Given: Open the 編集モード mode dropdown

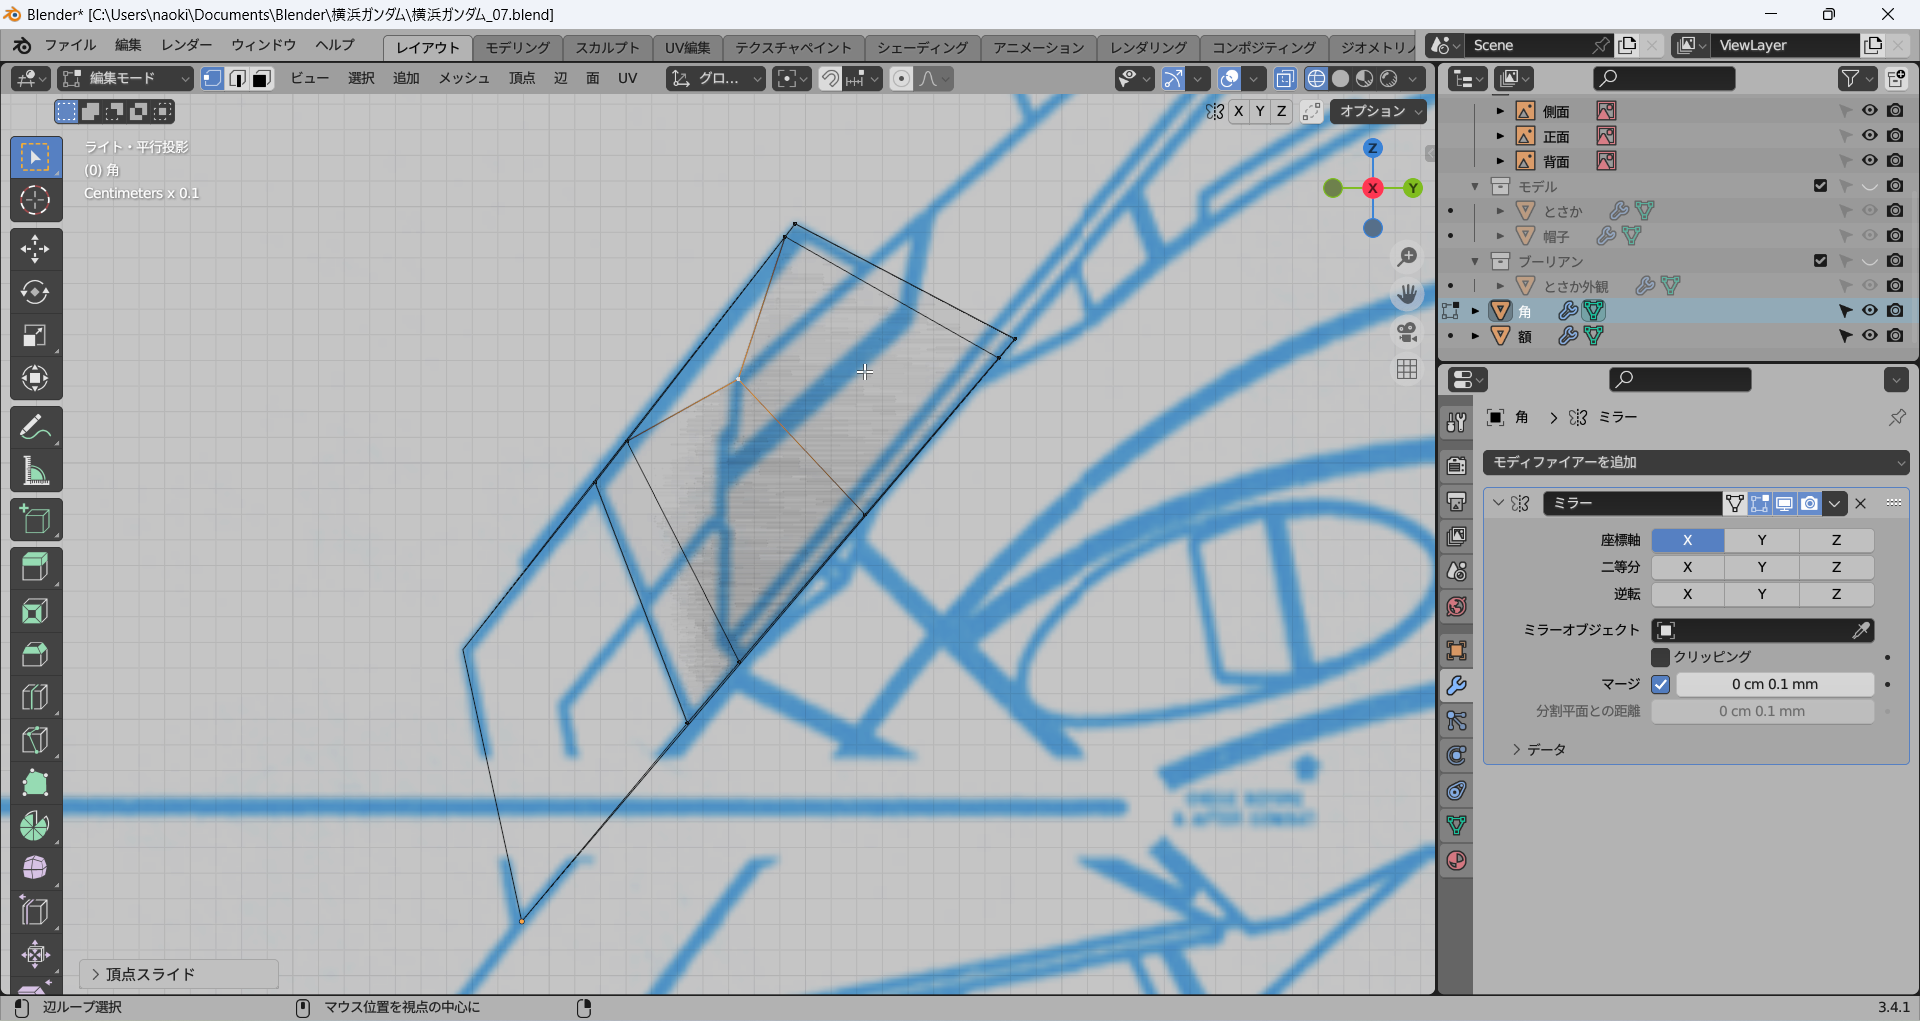Looking at the screenshot, I should pyautogui.click(x=125, y=78).
